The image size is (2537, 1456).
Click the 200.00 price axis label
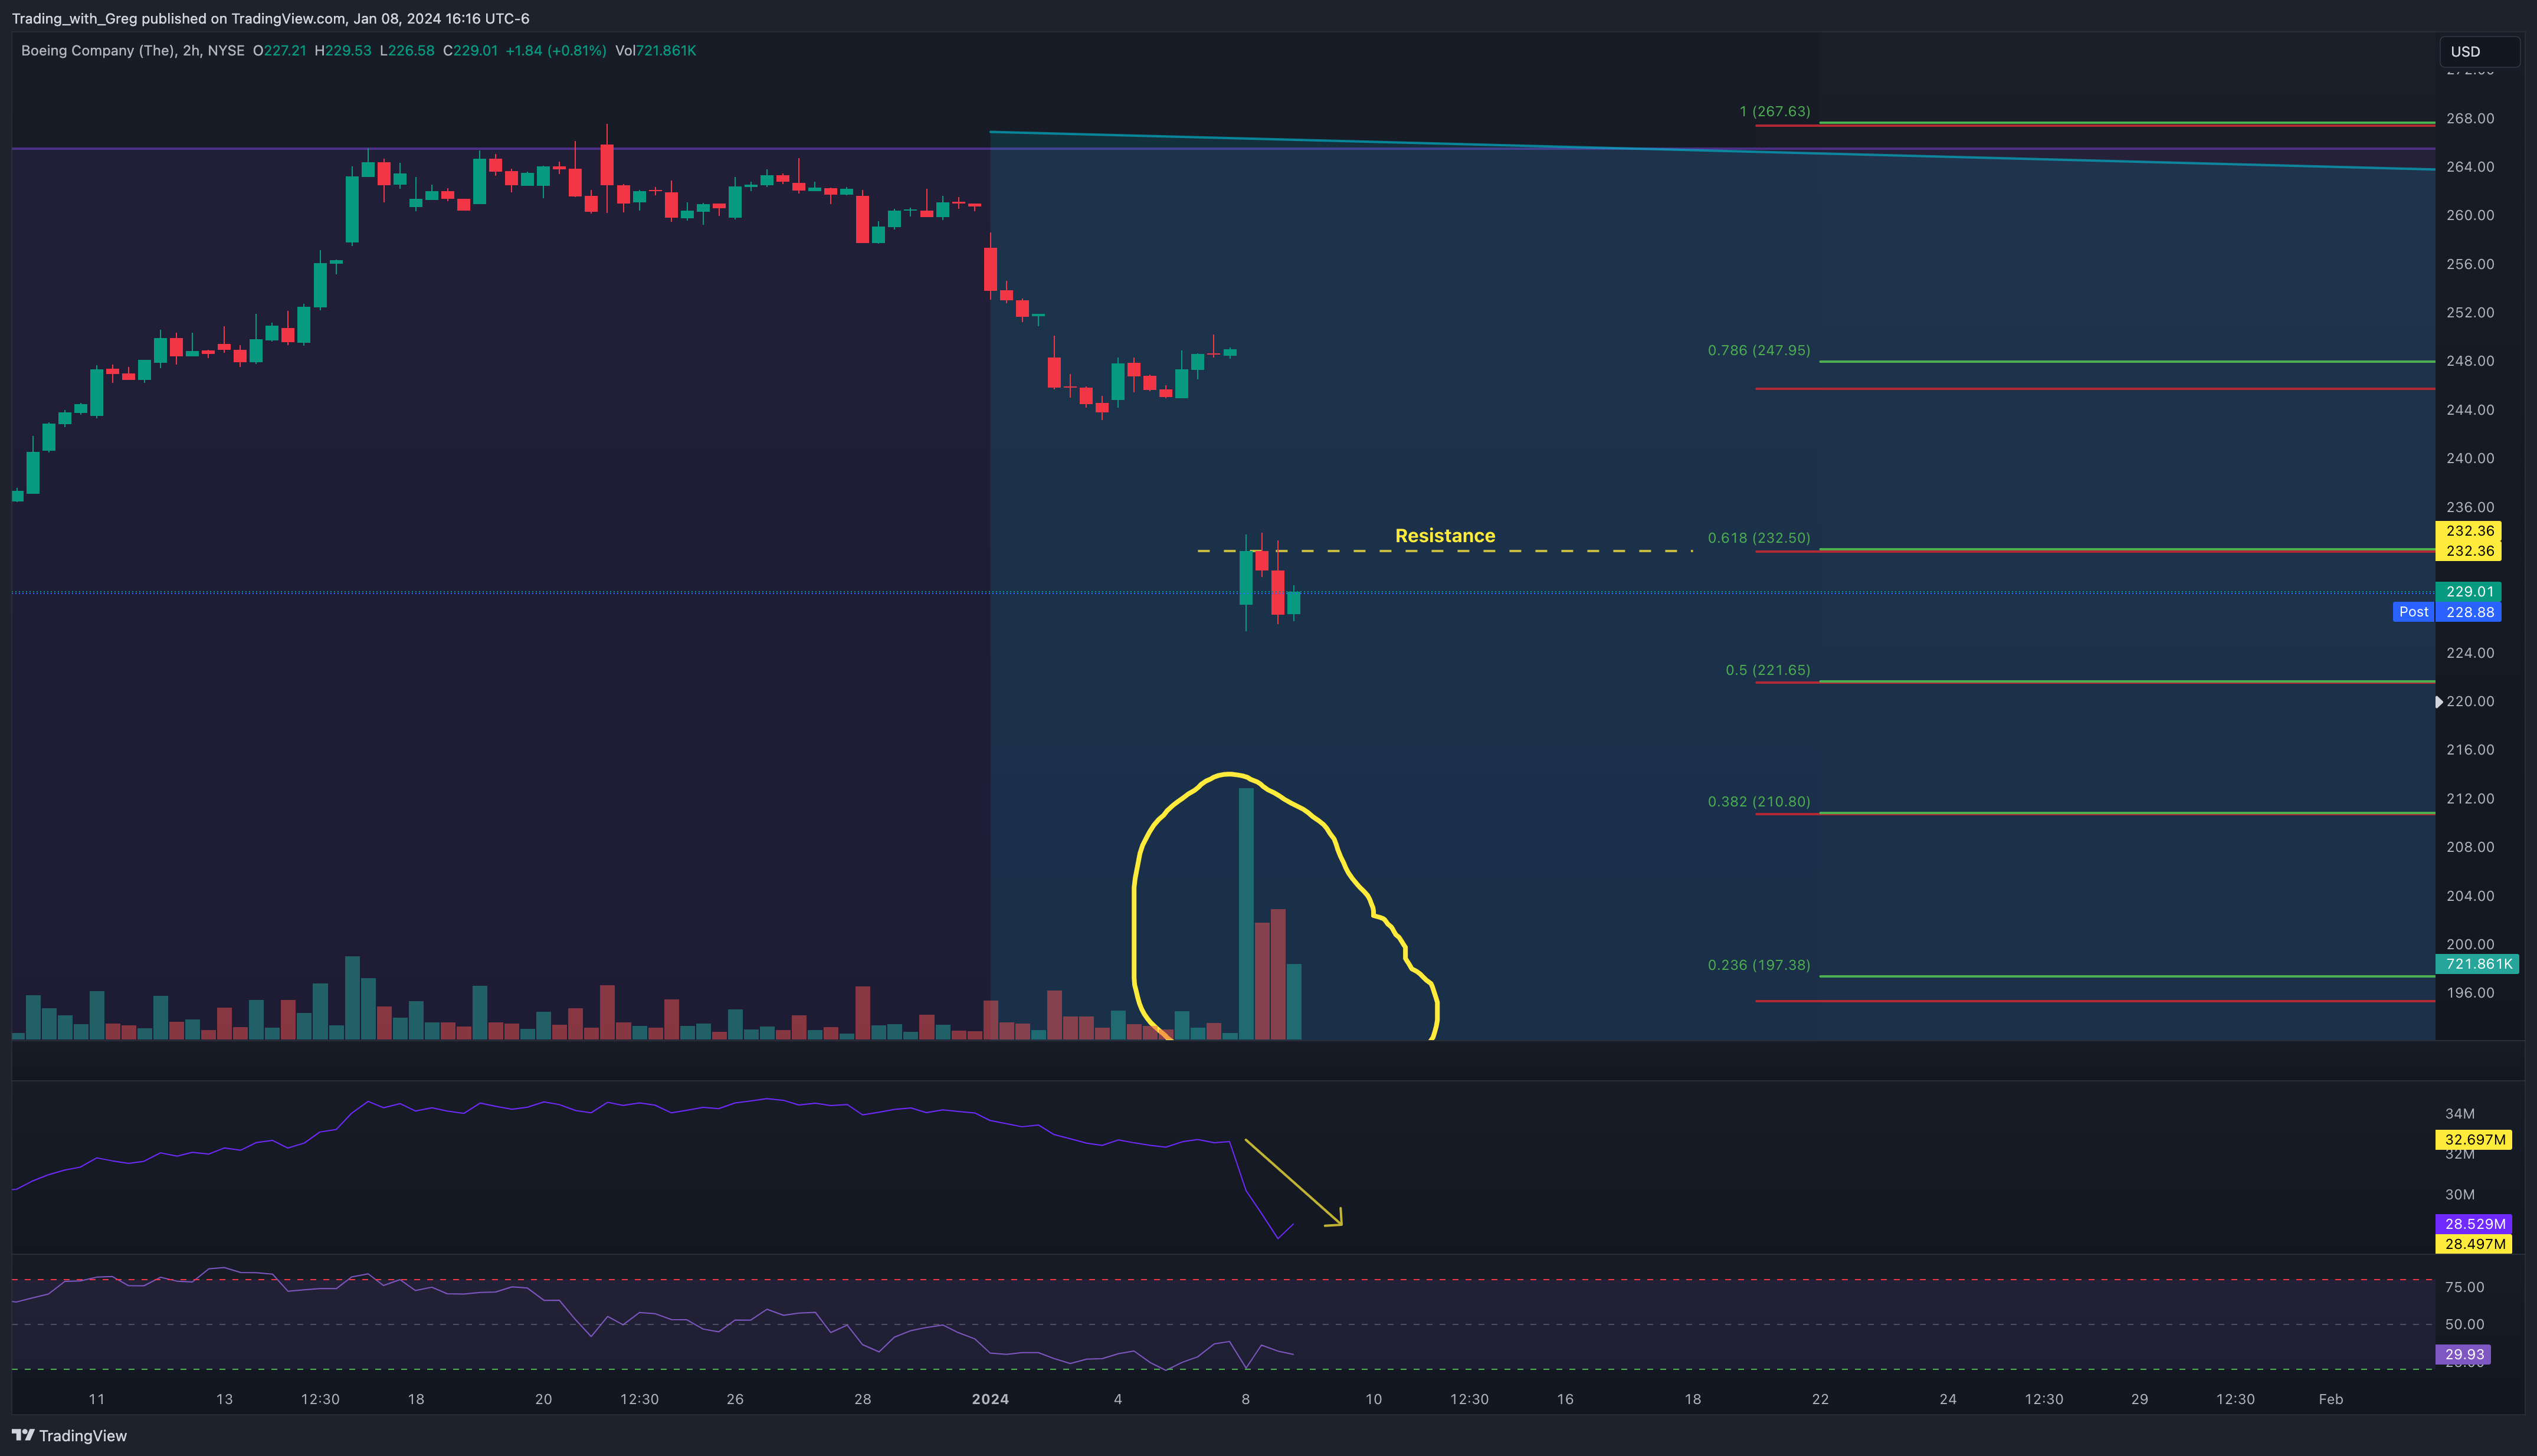click(x=2469, y=944)
